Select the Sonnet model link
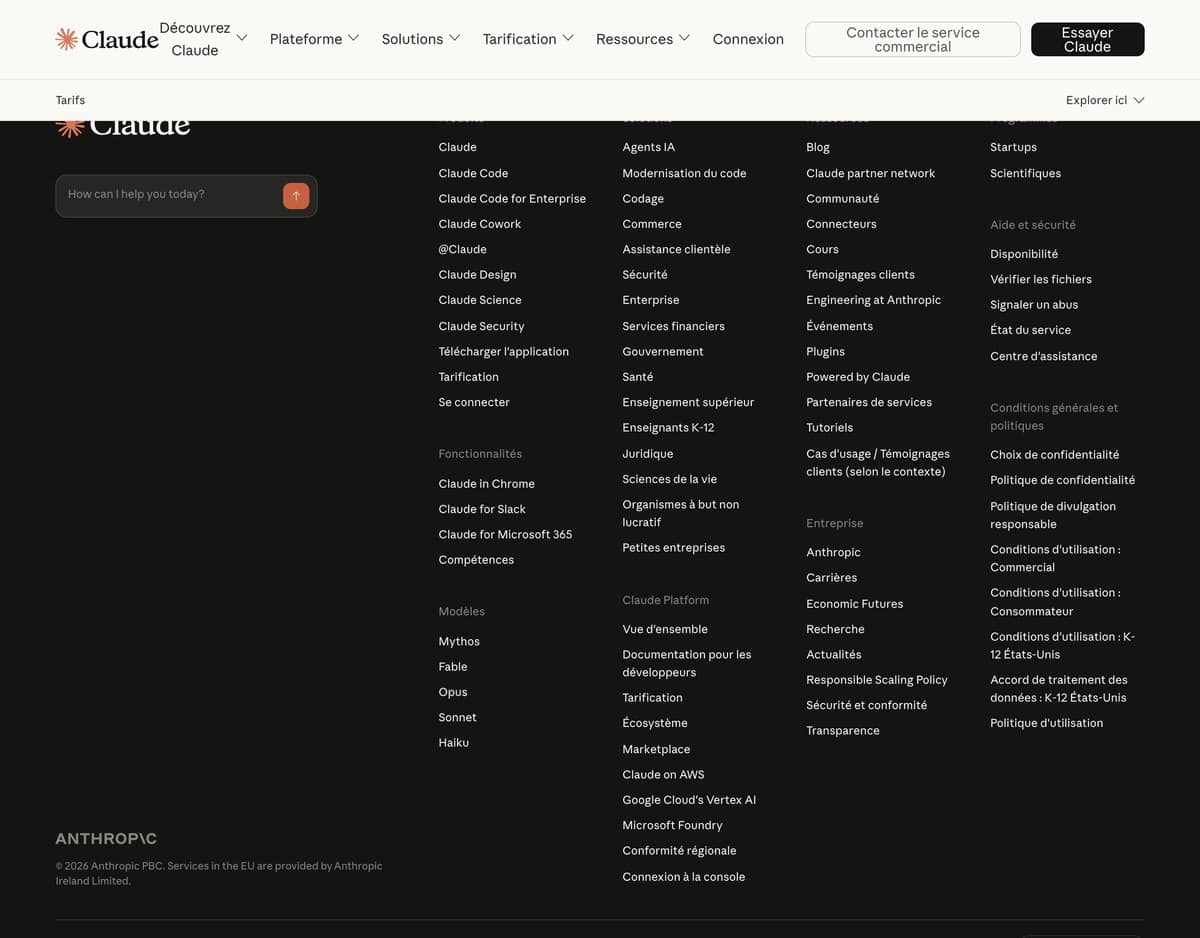 pyautogui.click(x=457, y=717)
